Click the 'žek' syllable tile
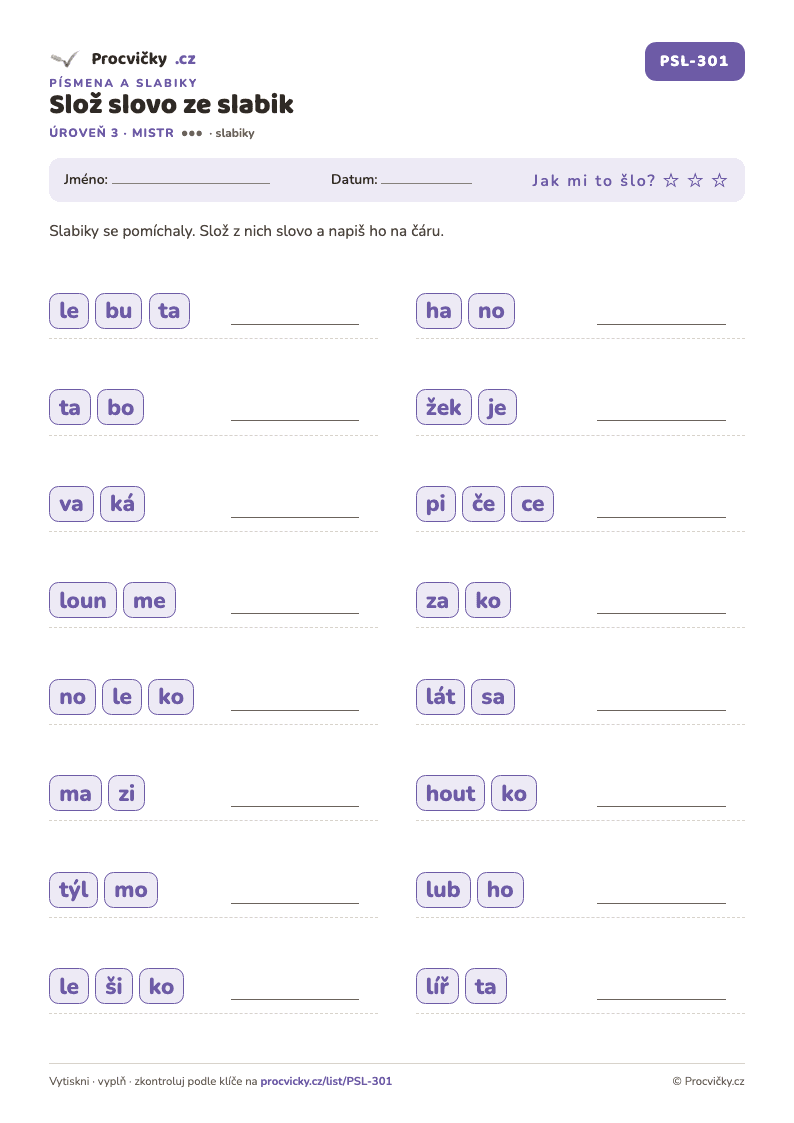Viewport: 794px width, 1123px height. click(444, 408)
